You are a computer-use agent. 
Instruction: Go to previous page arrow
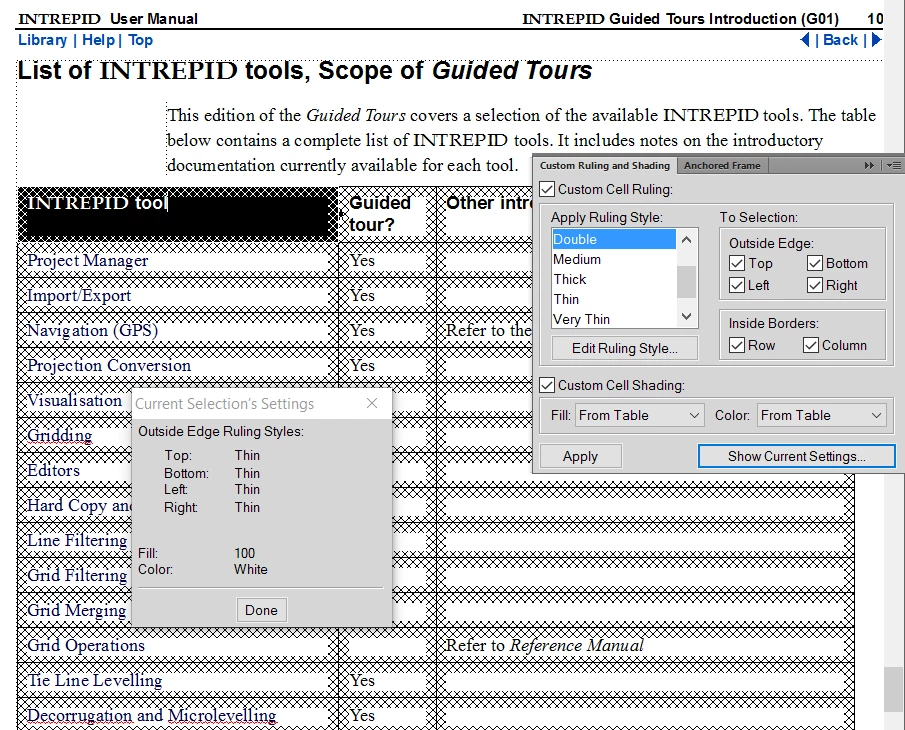click(805, 40)
